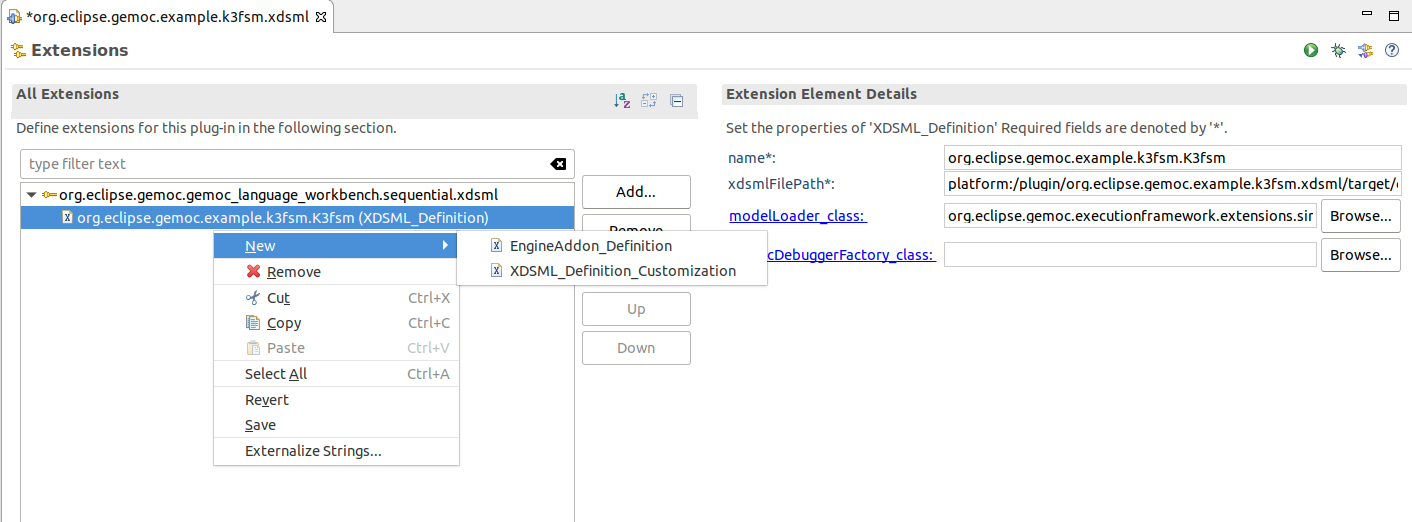Click the extension point icon of gemoc_language_workbench row
Image resolution: width=1412 pixels, height=522 pixels.
tap(49, 195)
